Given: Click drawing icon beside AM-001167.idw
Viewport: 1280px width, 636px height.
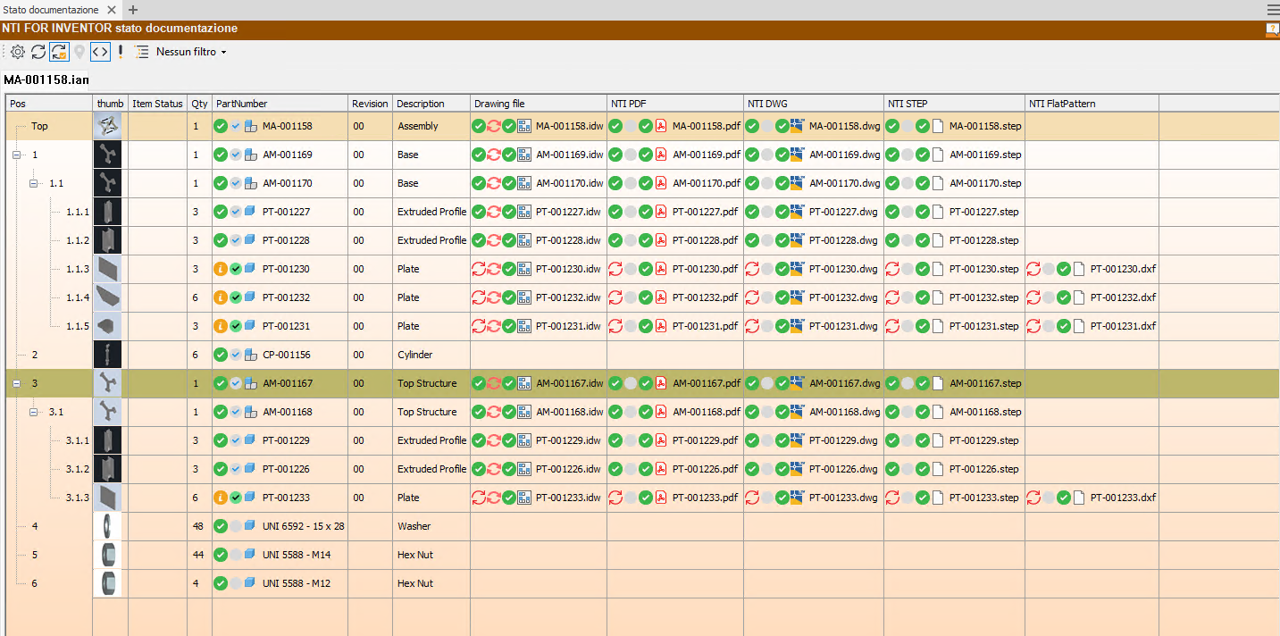Looking at the screenshot, I should (x=524, y=383).
